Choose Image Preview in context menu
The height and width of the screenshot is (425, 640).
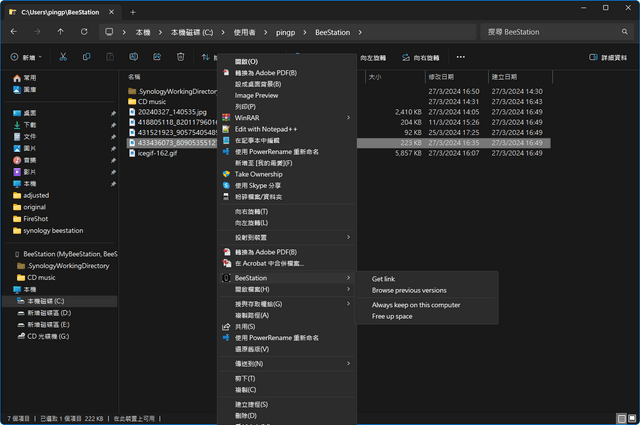click(256, 96)
